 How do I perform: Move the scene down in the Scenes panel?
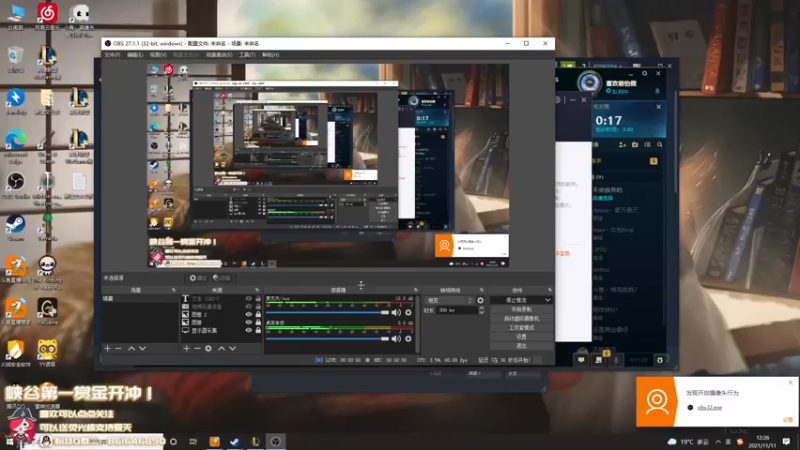click(x=143, y=348)
